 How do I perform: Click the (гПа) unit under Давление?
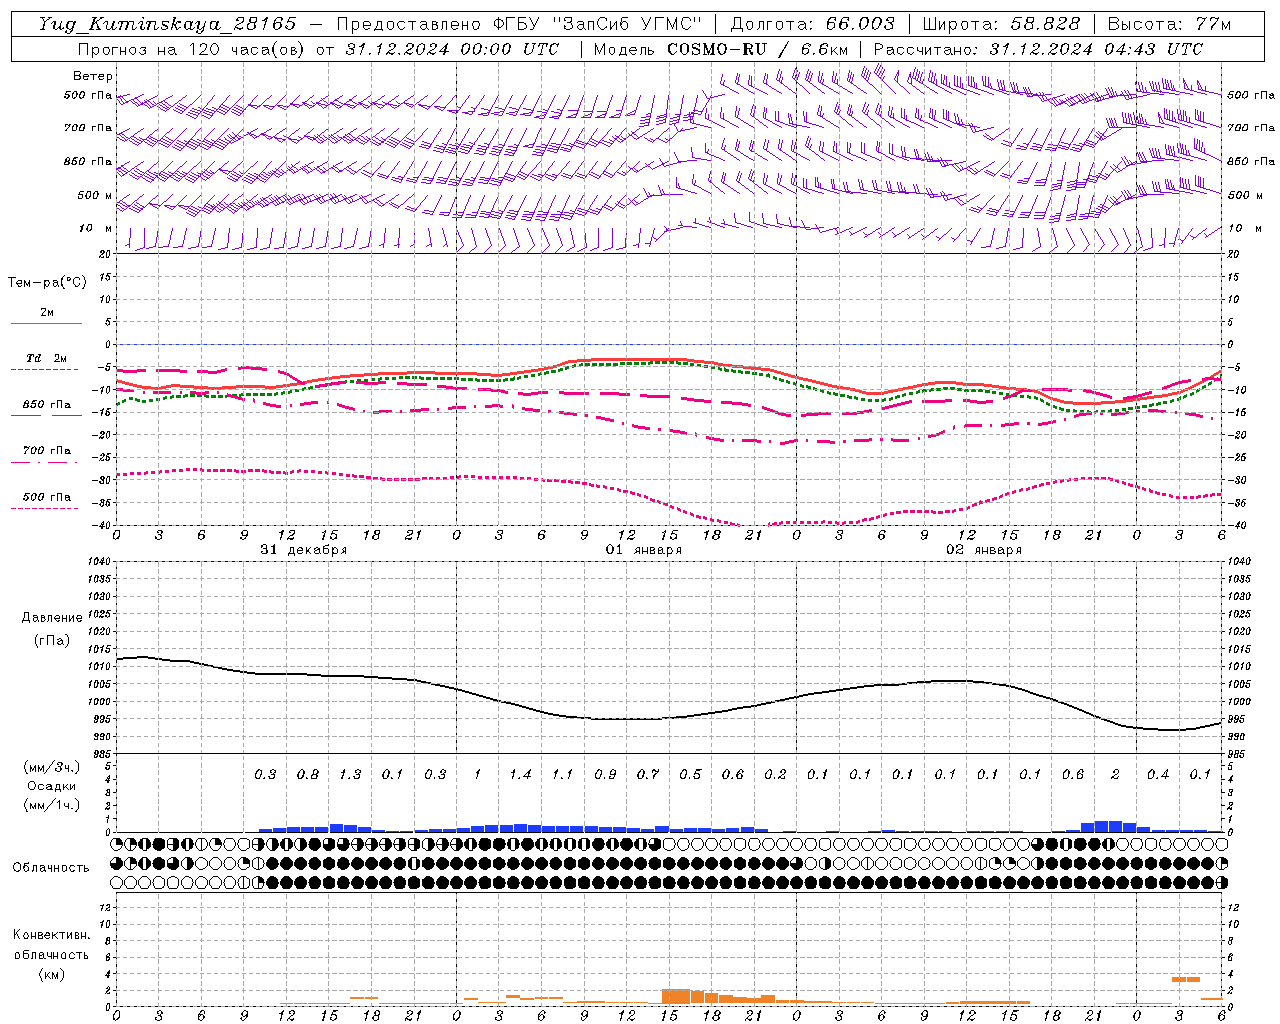point(52,640)
